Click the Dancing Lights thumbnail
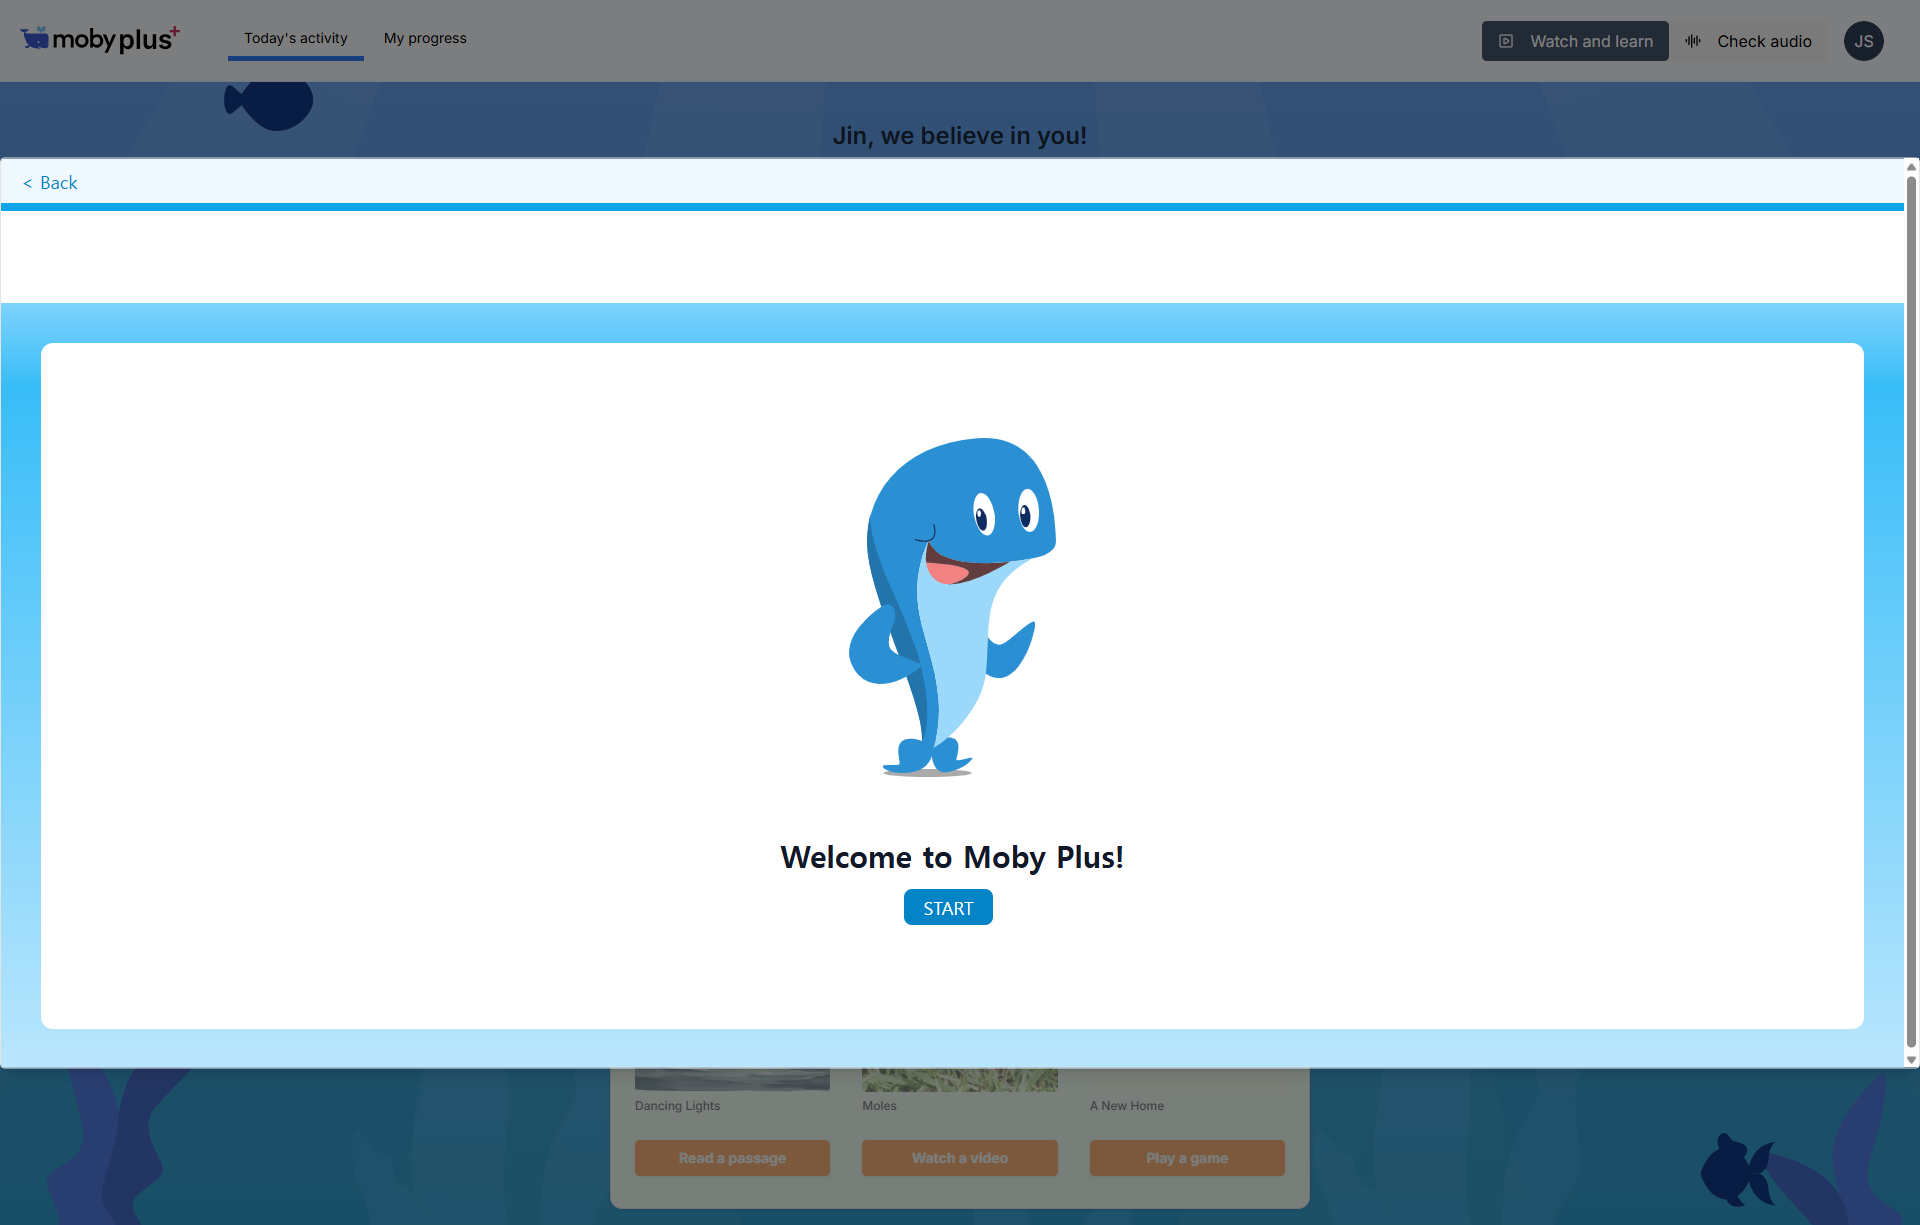1920x1225 pixels. [x=732, y=1080]
